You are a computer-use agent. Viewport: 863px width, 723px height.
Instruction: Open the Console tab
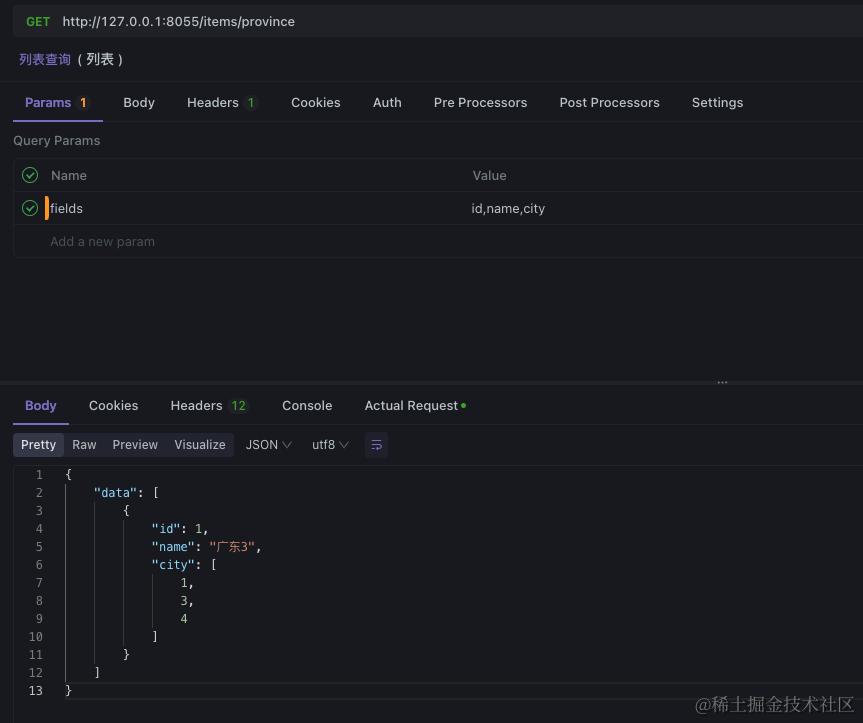(307, 405)
